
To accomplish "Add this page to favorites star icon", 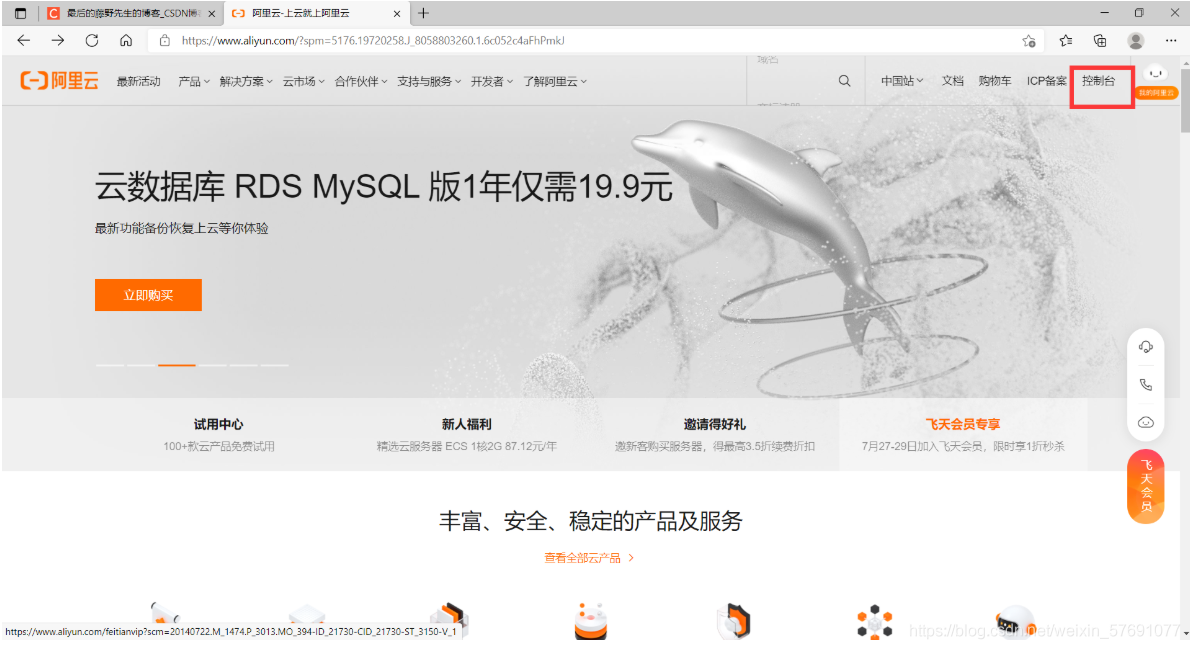I will [1029, 41].
